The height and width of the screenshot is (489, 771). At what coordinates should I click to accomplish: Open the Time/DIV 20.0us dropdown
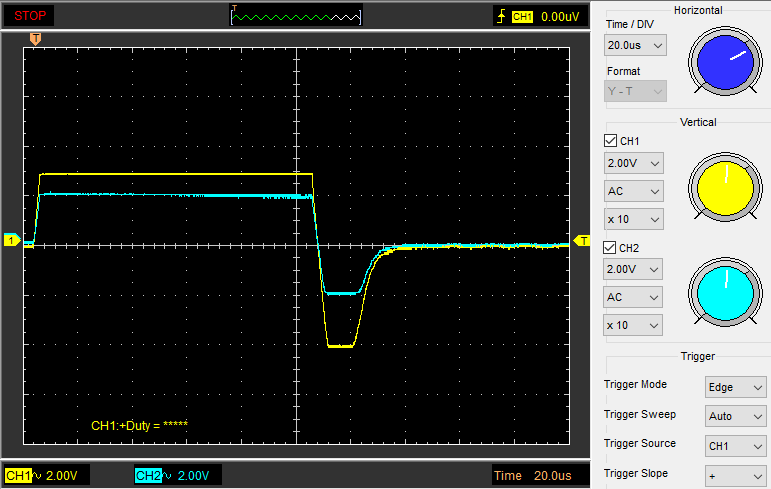pyautogui.click(x=635, y=45)
